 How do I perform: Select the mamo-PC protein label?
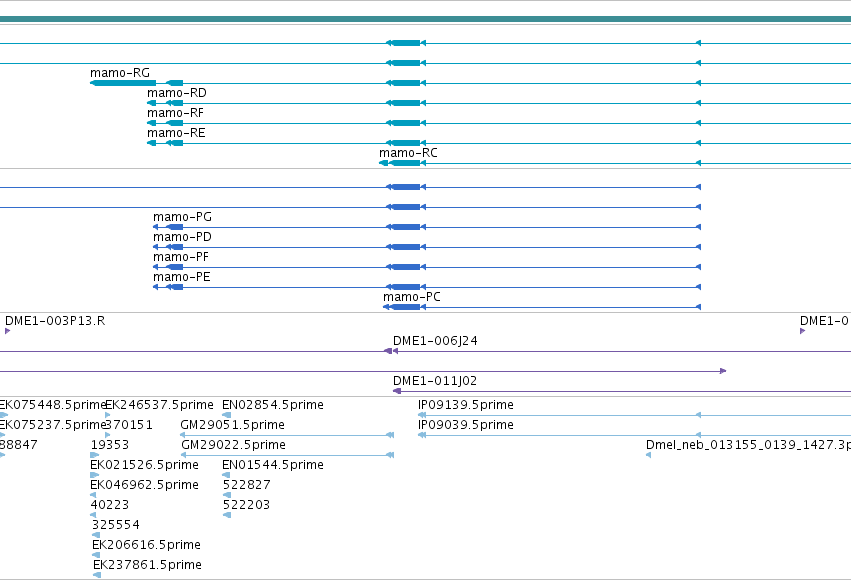pyautogui.click(x=412, y=297)
